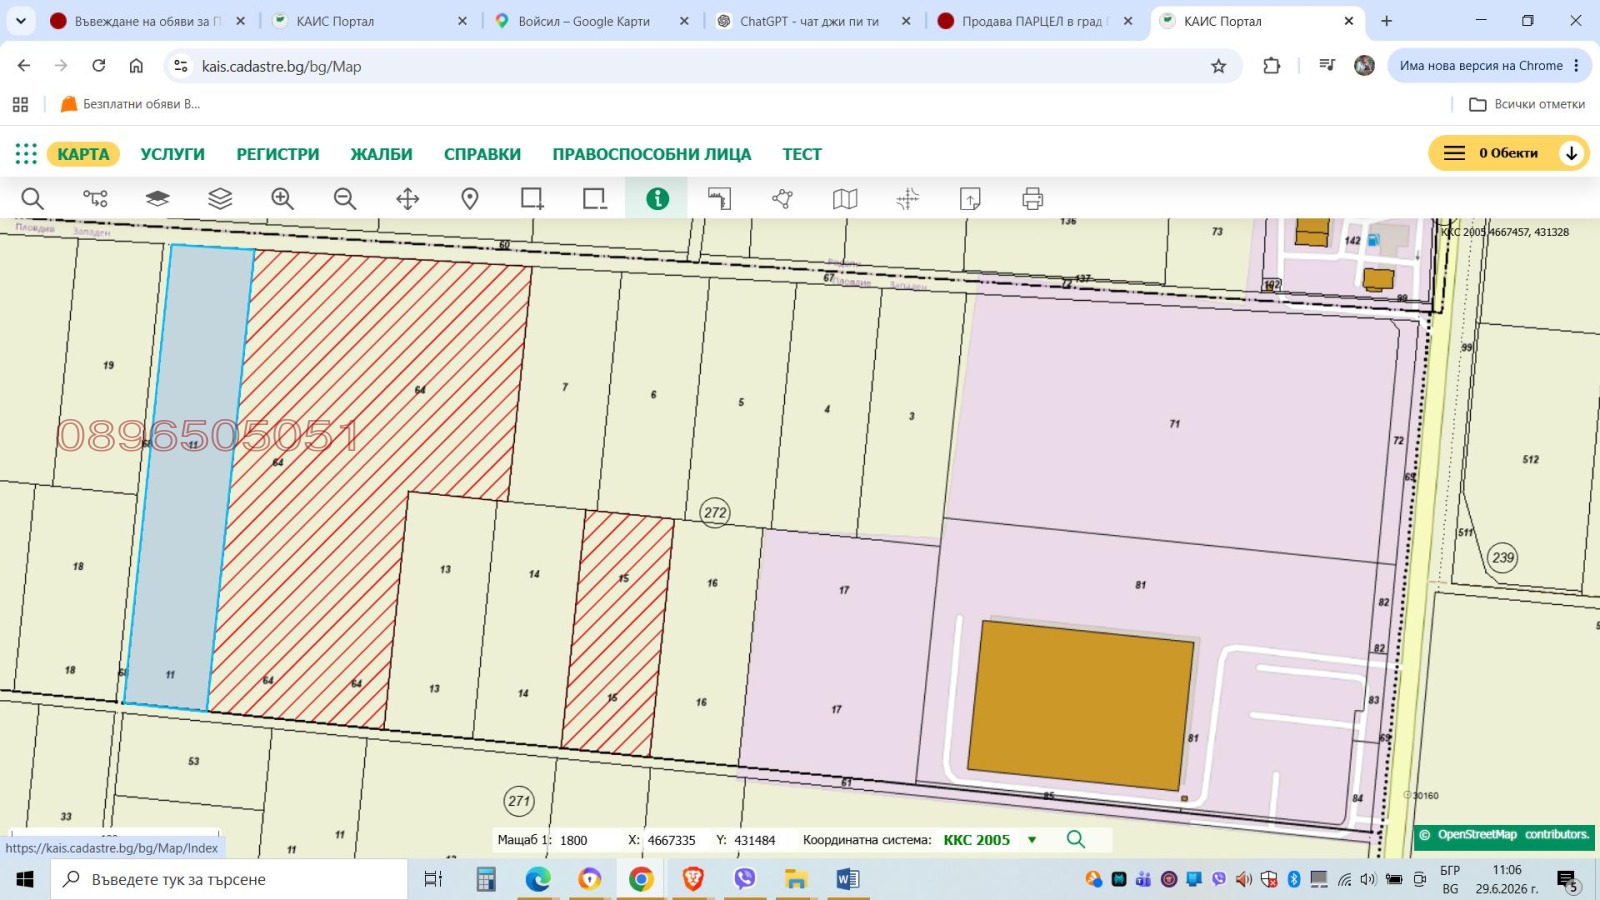Click the Windows Start button
The width and height of the screenshot is (1600, 900).
[x=25, y=879]
